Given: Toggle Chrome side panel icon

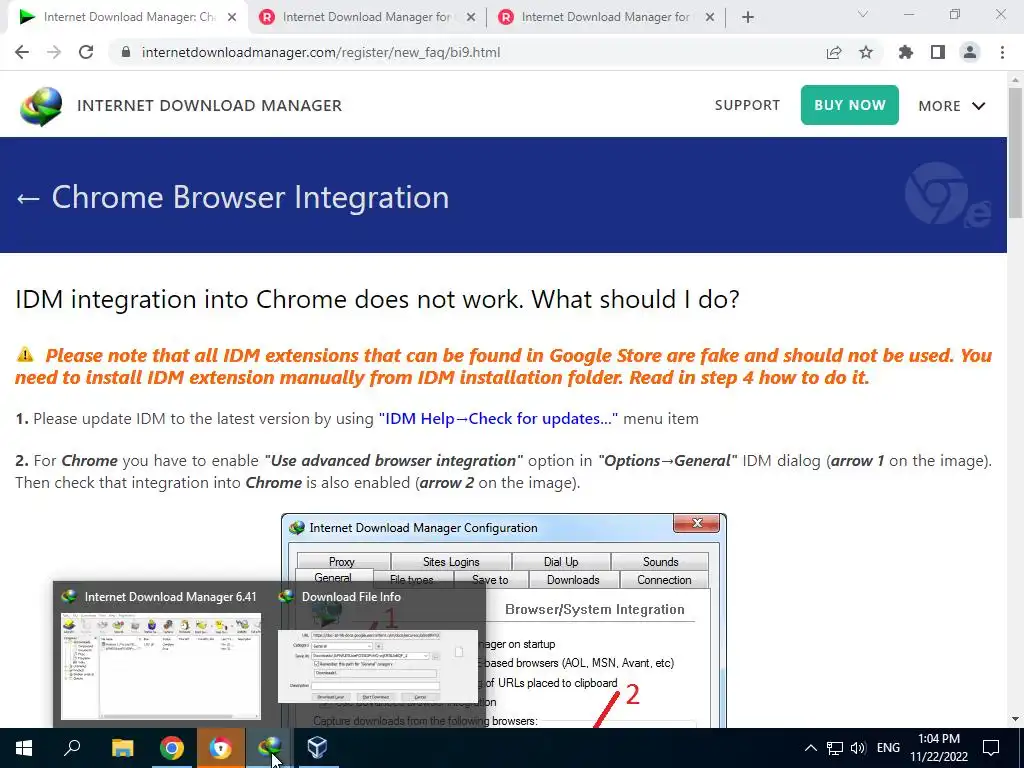Looking at the screenshot, I should [938, 52].
